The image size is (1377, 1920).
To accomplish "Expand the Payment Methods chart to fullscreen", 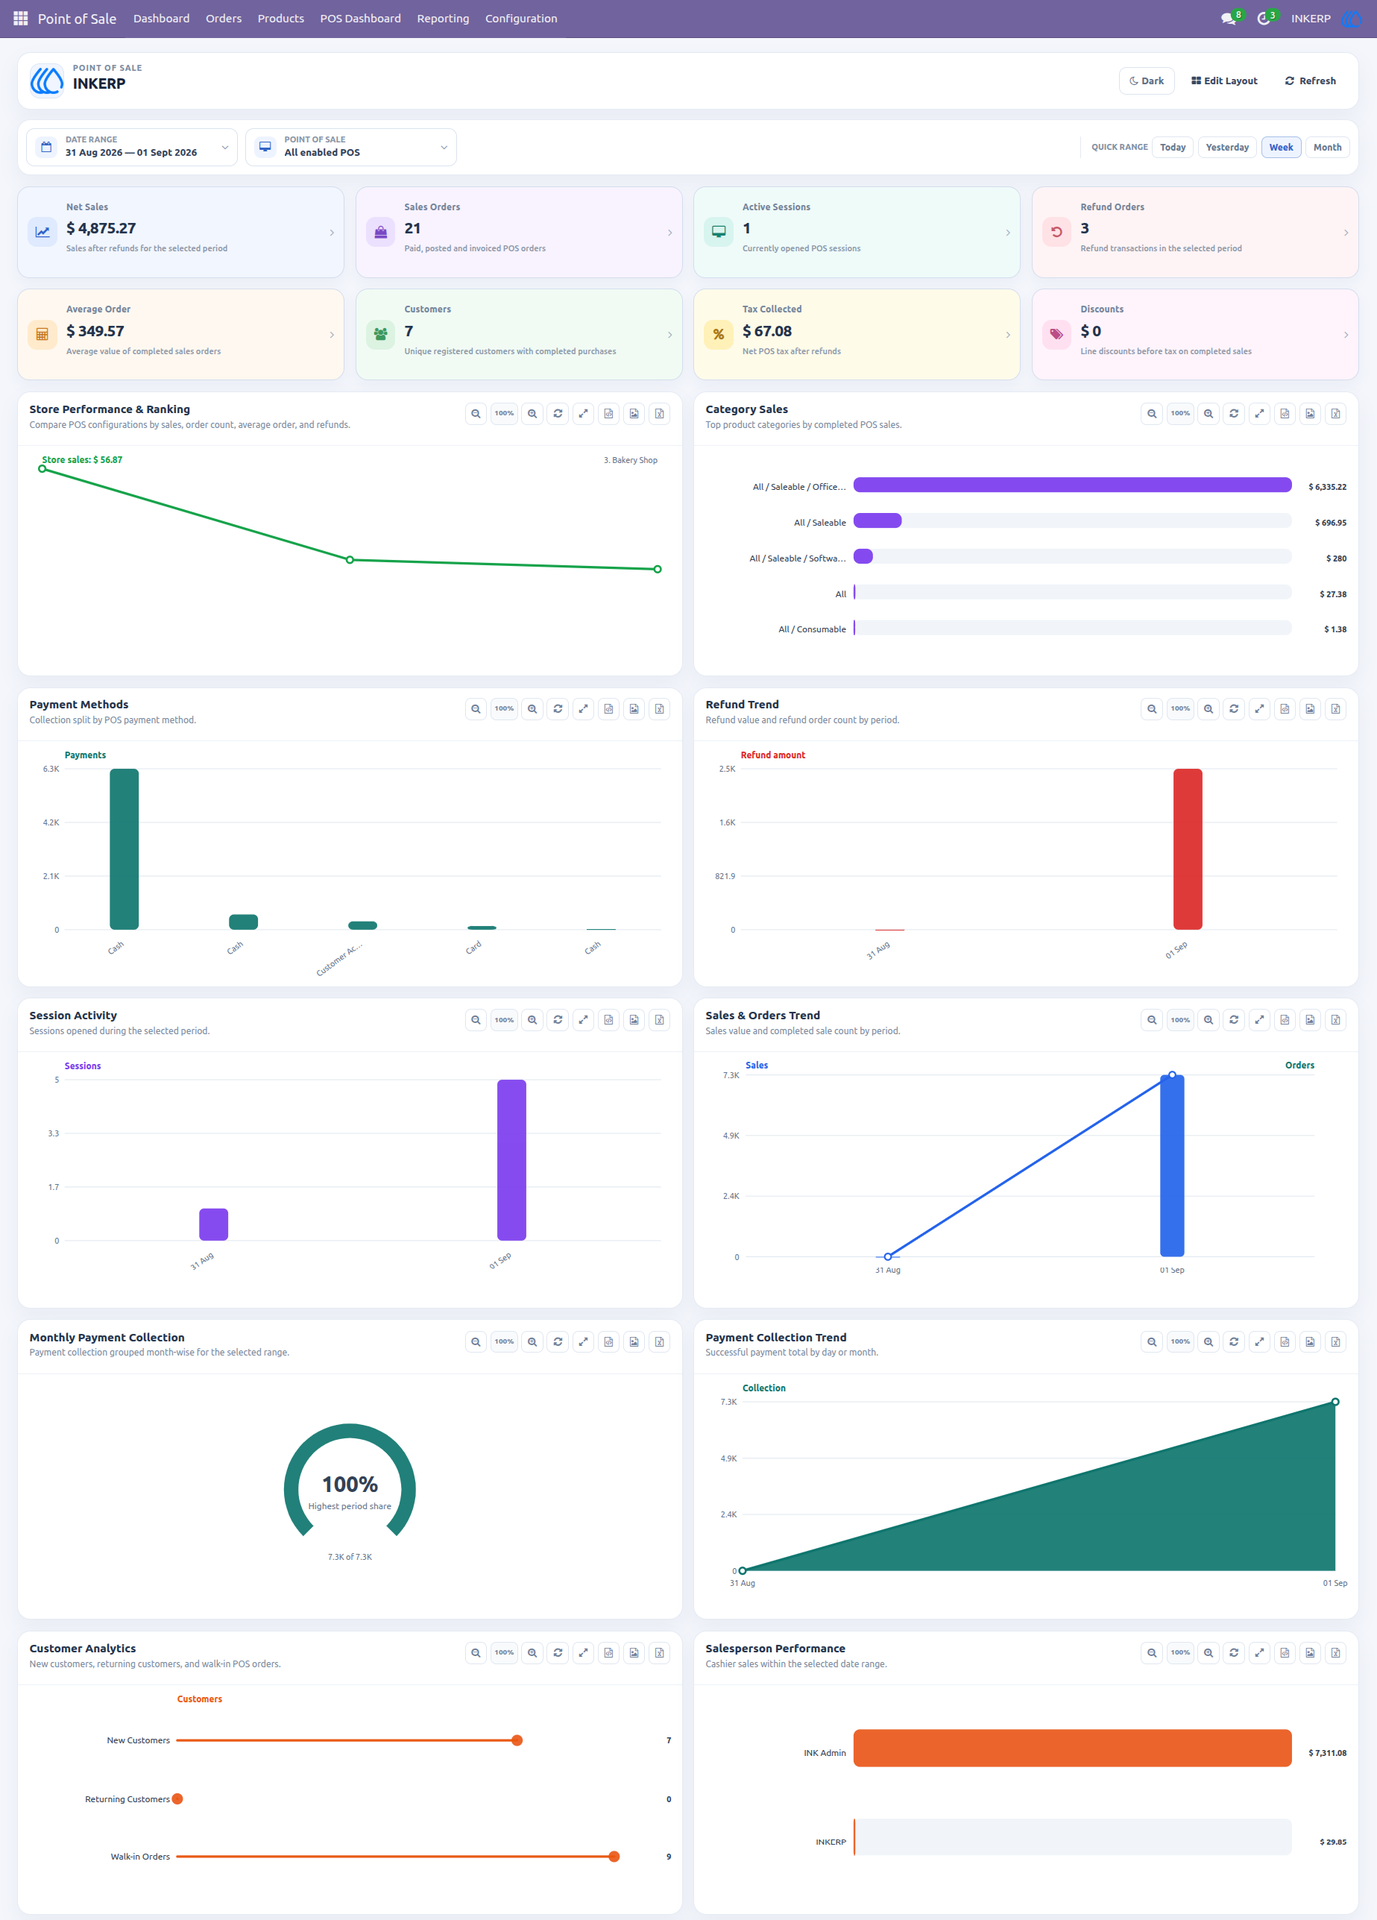I will [x=583, y=709].
